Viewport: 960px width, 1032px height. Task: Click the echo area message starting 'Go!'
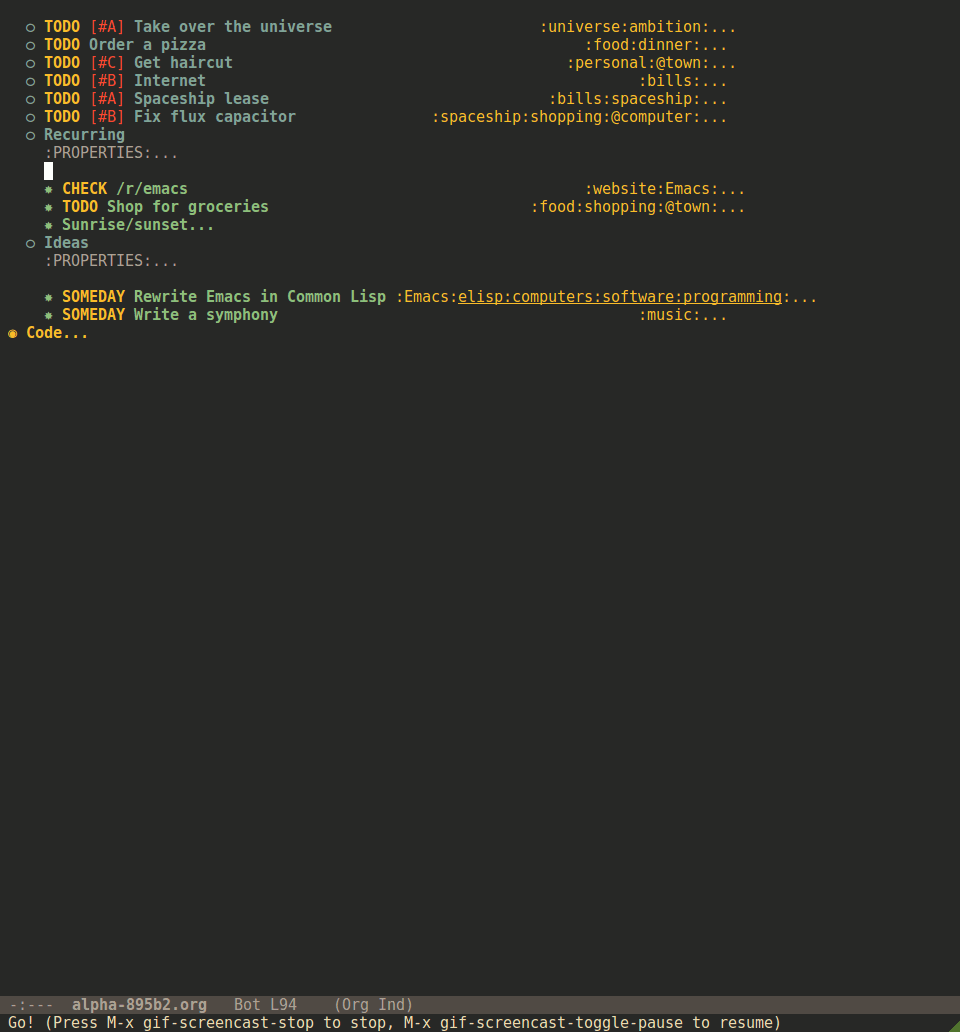pos(394,1023)
